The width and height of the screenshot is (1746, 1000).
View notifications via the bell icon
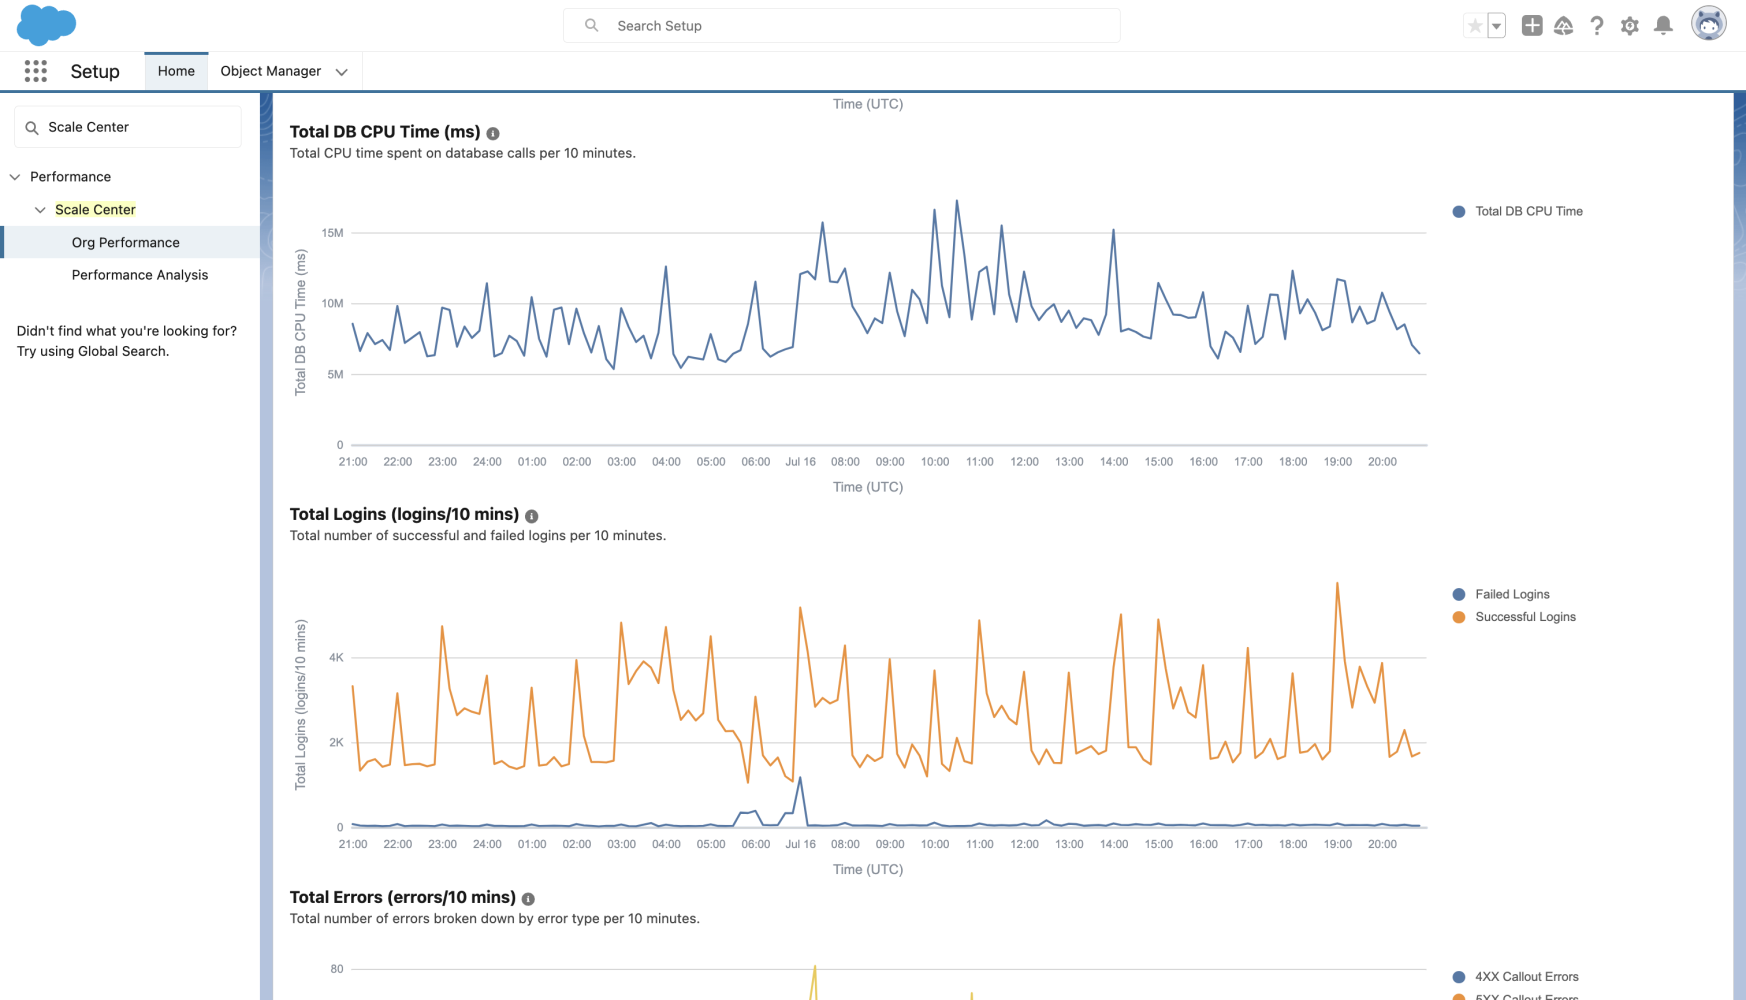[x=1663, y=25]
